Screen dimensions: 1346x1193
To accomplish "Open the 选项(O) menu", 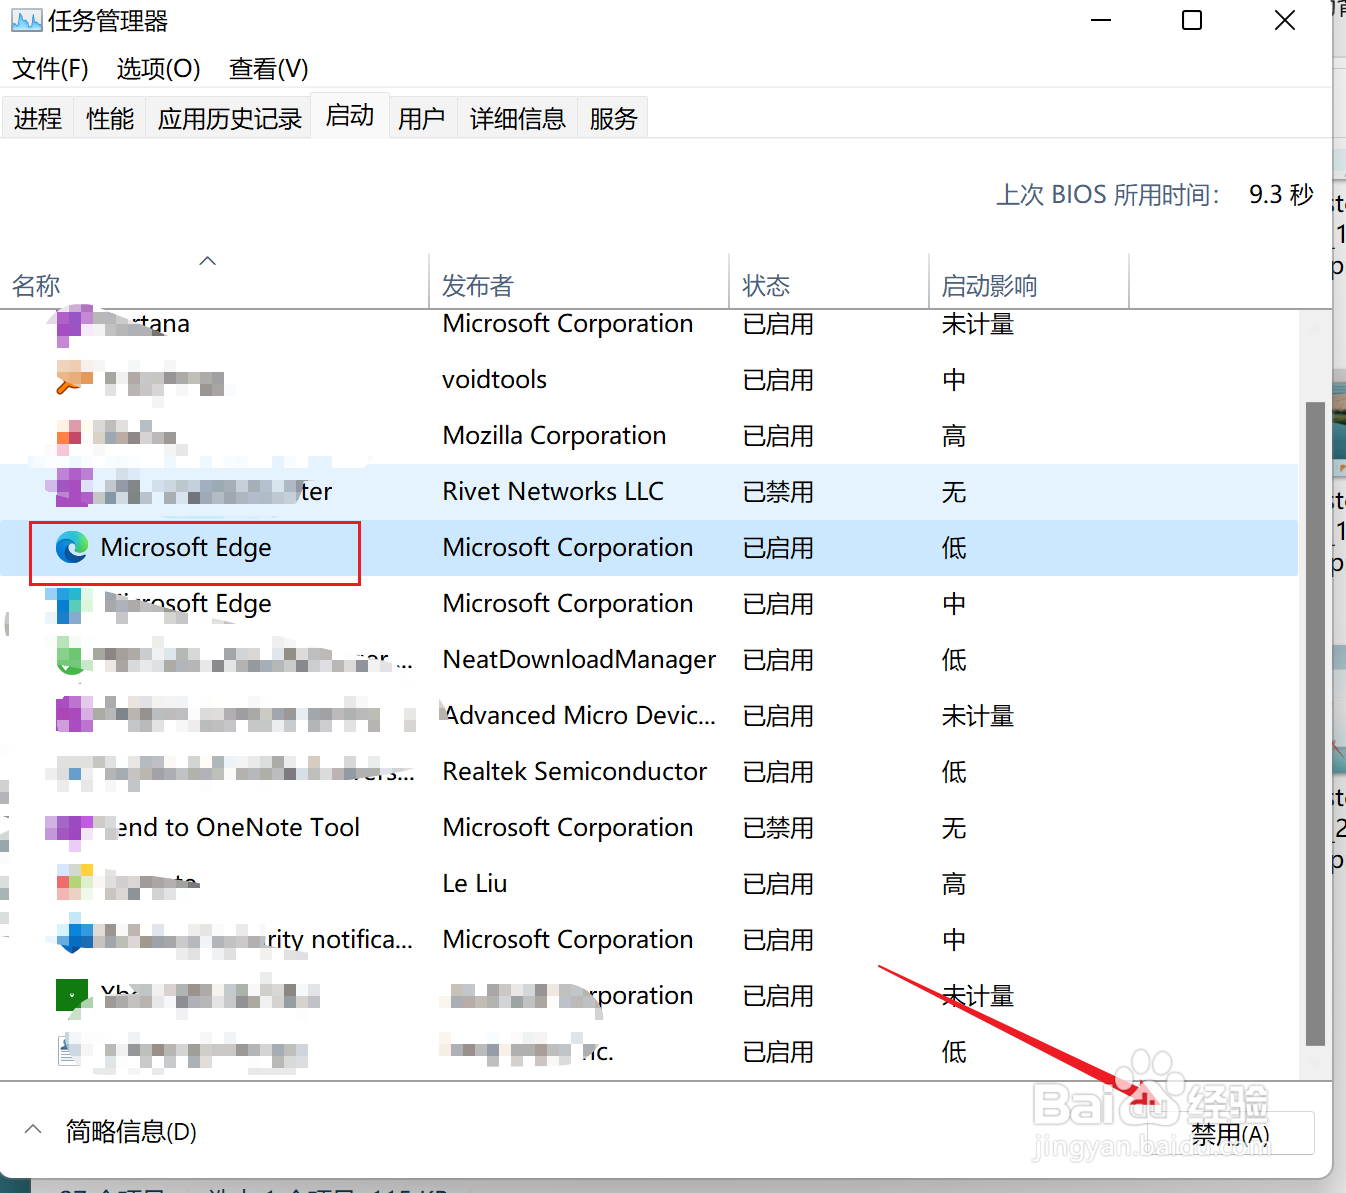I will tap(158, 69).
